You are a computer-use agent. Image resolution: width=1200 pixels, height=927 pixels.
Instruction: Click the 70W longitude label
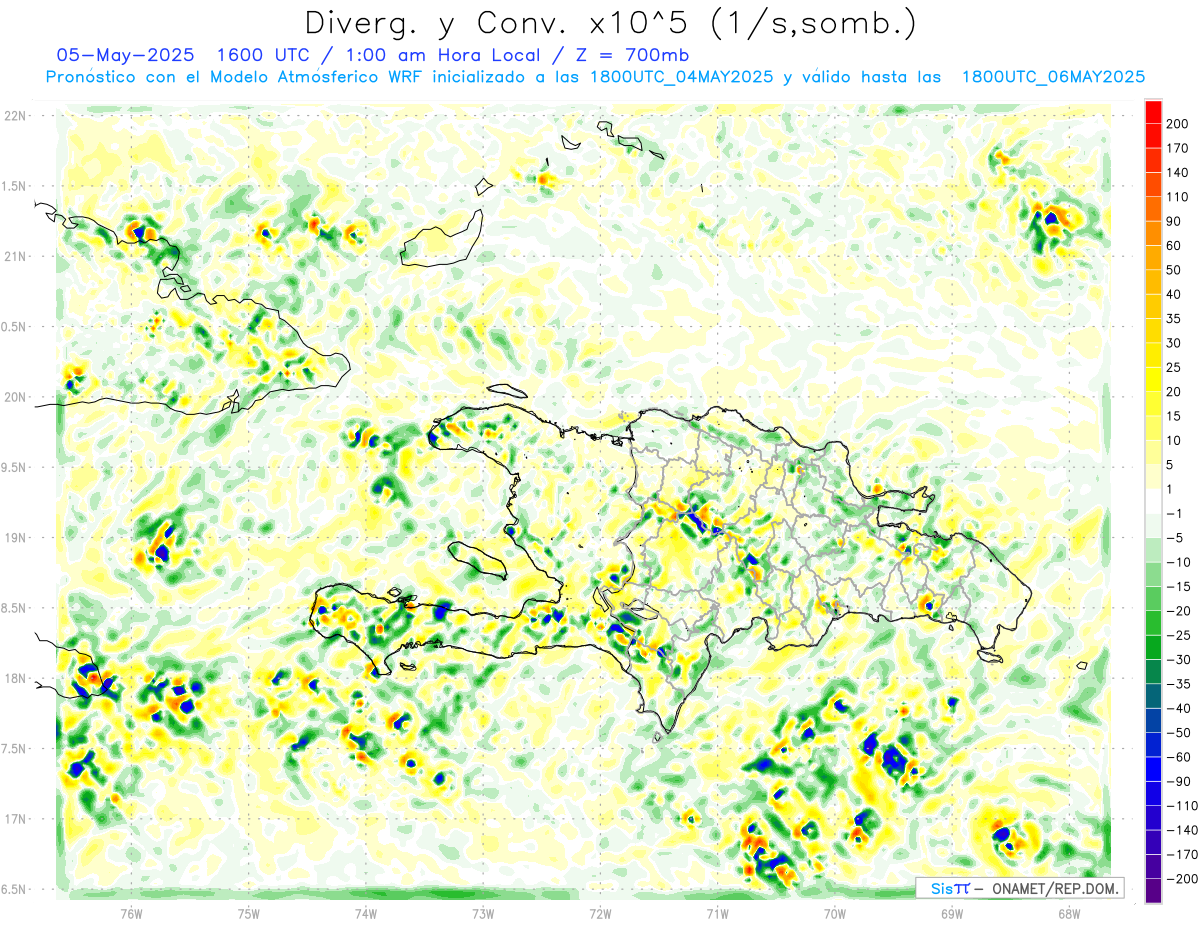835,913
